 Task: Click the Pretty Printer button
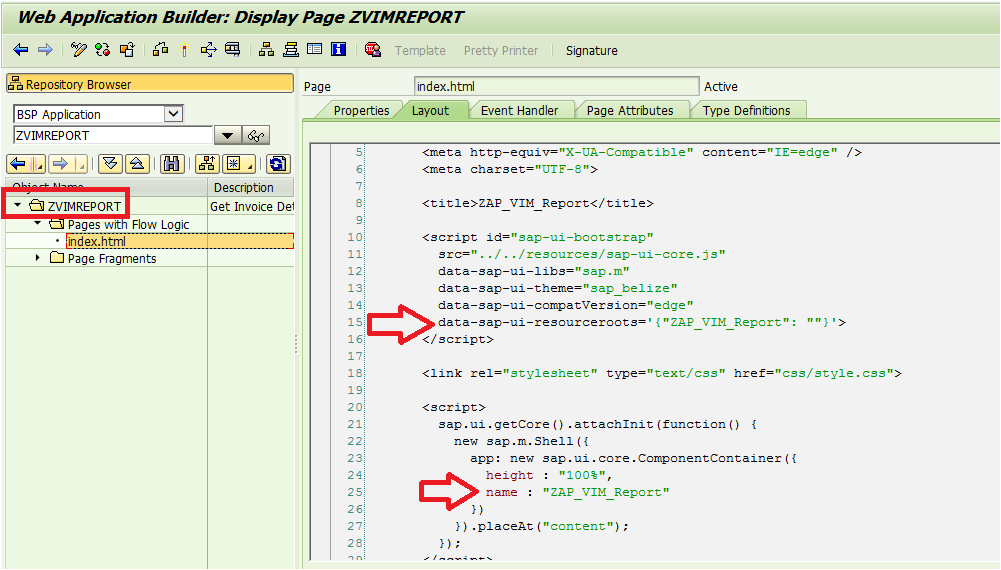tap(500, 50)
